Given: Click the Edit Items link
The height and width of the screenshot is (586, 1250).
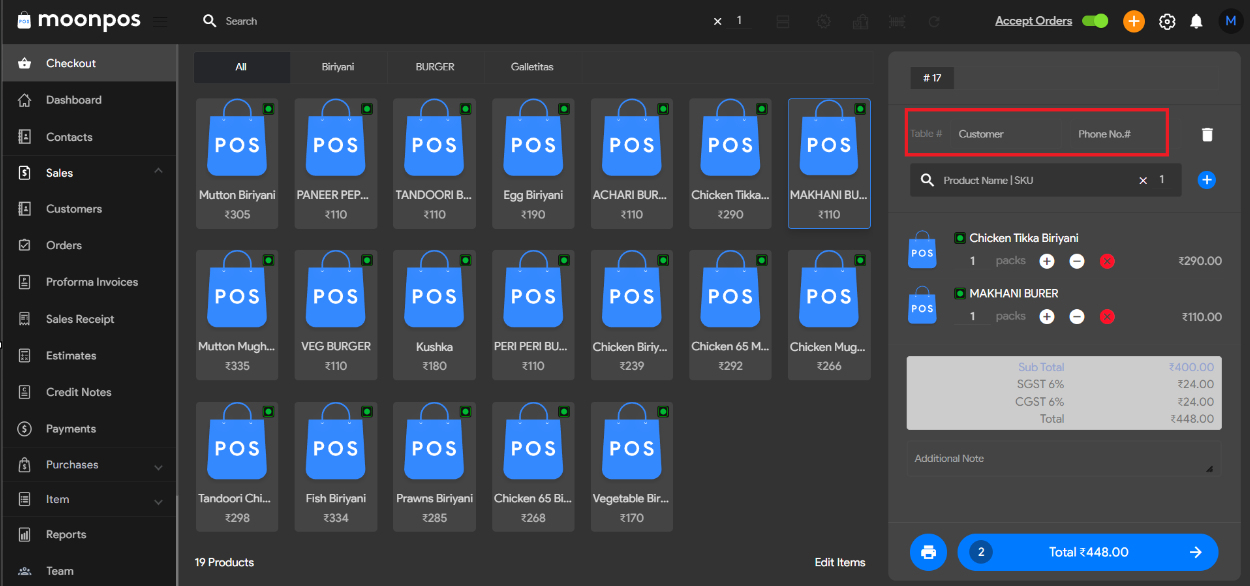Looking at the screenshot, I should click(x=840, y=562).
